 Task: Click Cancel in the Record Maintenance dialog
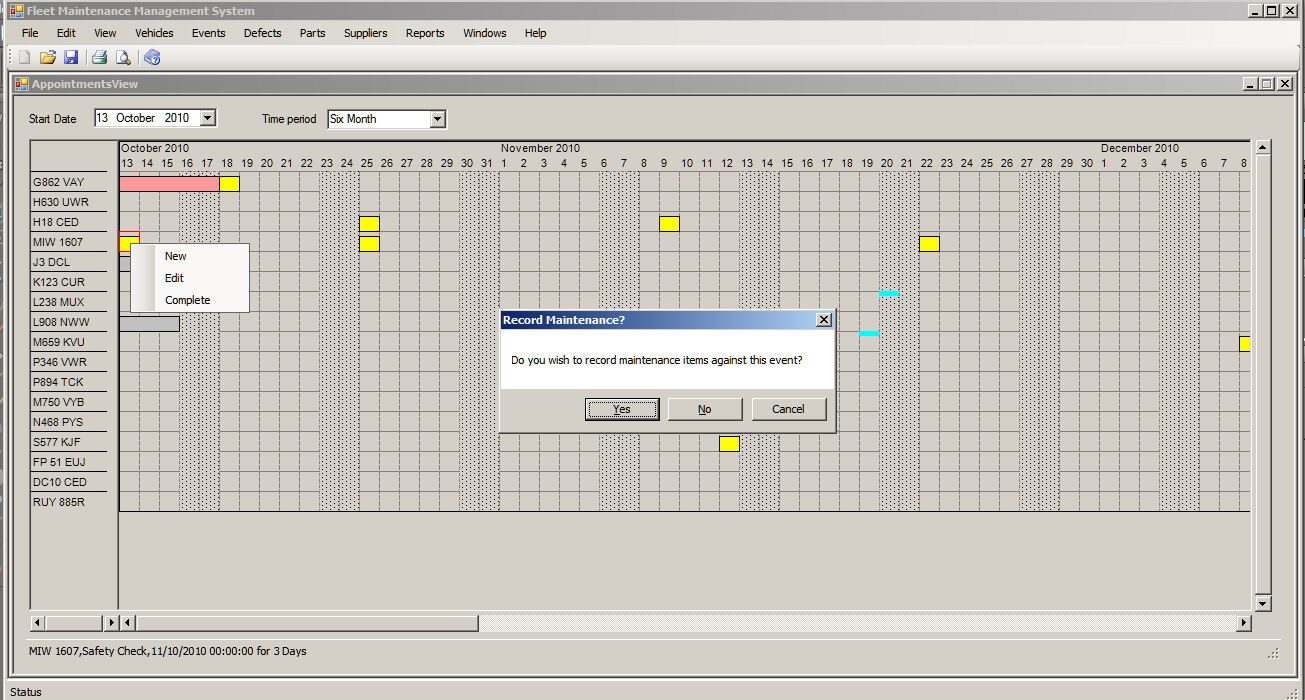tap(788, 409)
